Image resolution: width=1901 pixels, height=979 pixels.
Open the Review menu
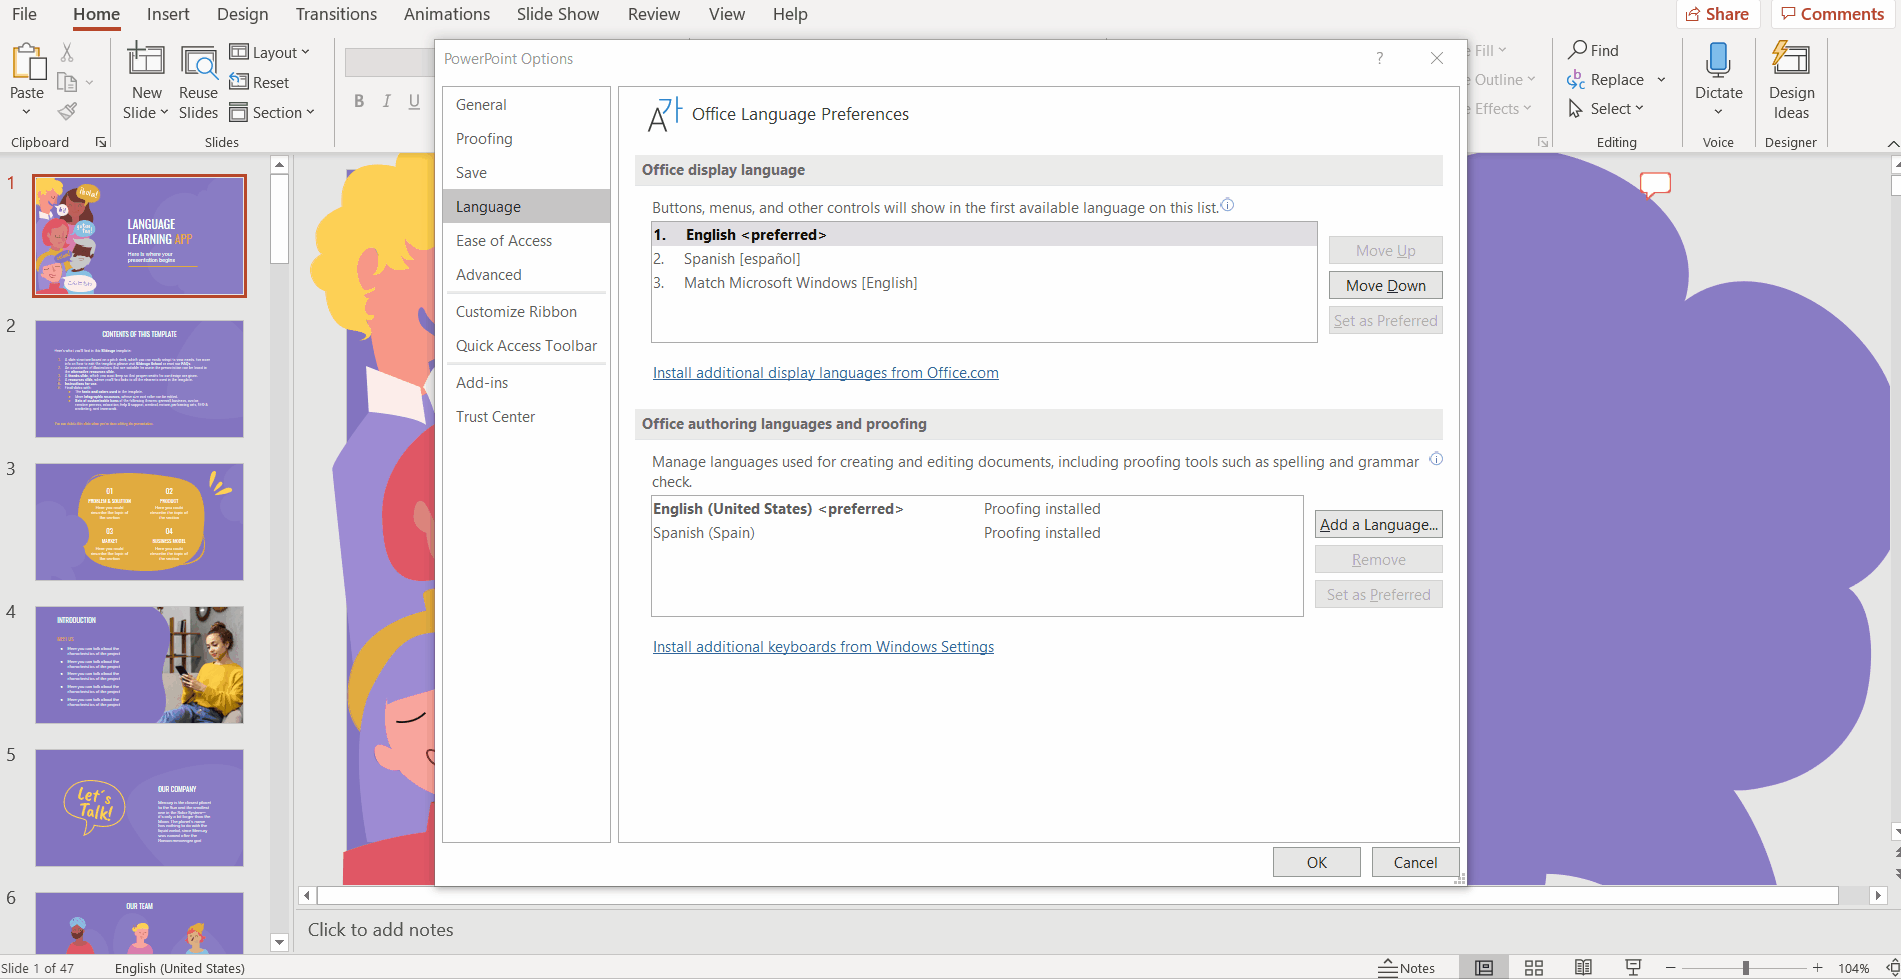click(653, 14)
